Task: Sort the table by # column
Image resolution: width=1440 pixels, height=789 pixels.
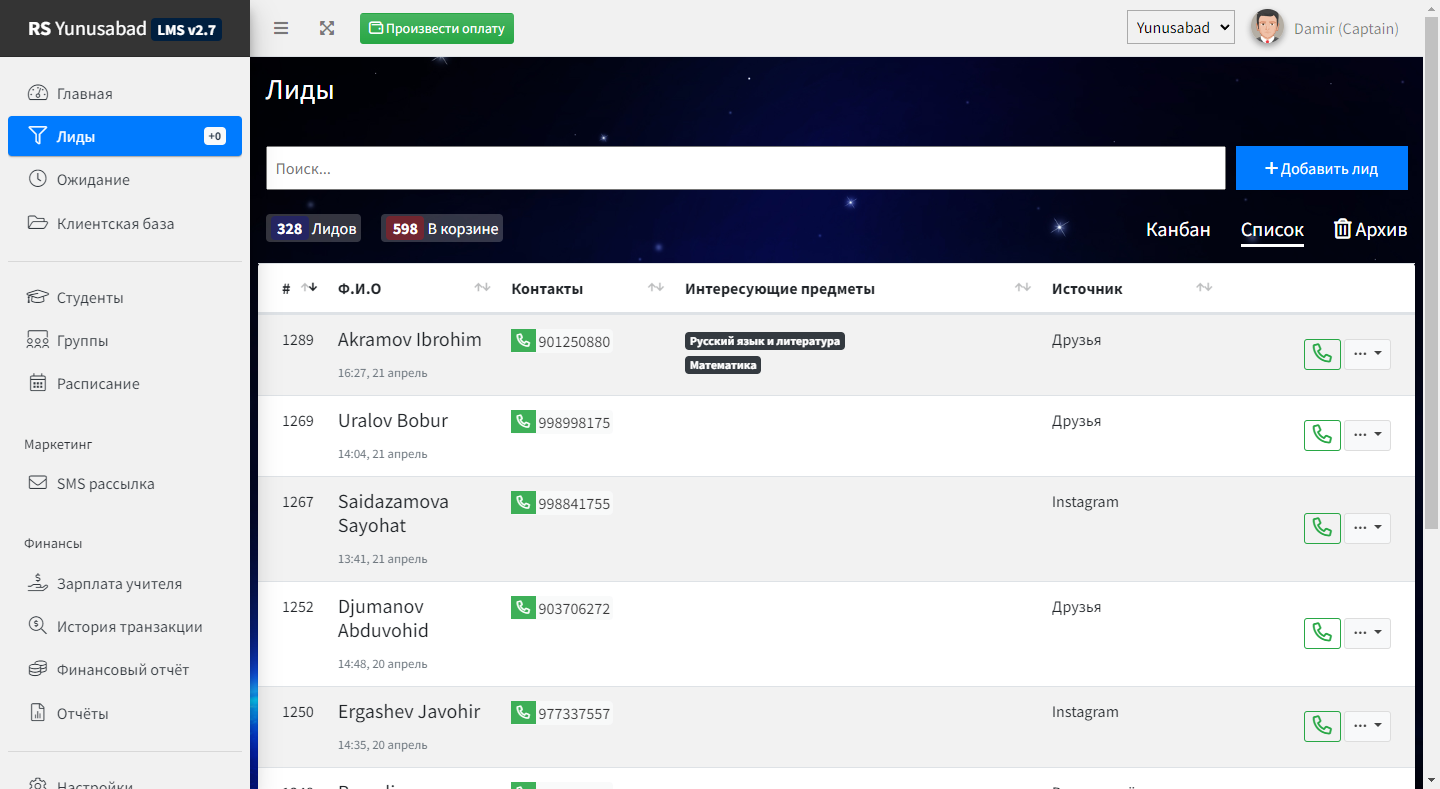Action: click(x=308, y=288)
